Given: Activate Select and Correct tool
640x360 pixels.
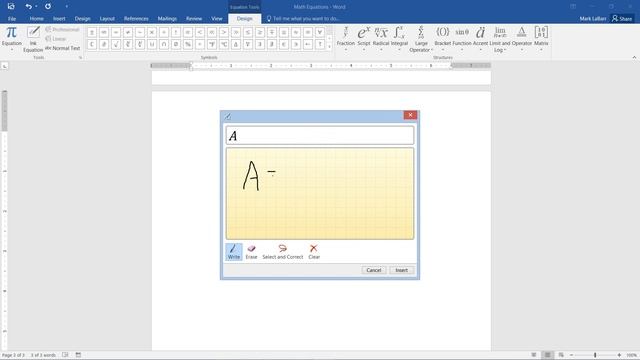Looking at the screenshot, I should (x=282, y=252).
